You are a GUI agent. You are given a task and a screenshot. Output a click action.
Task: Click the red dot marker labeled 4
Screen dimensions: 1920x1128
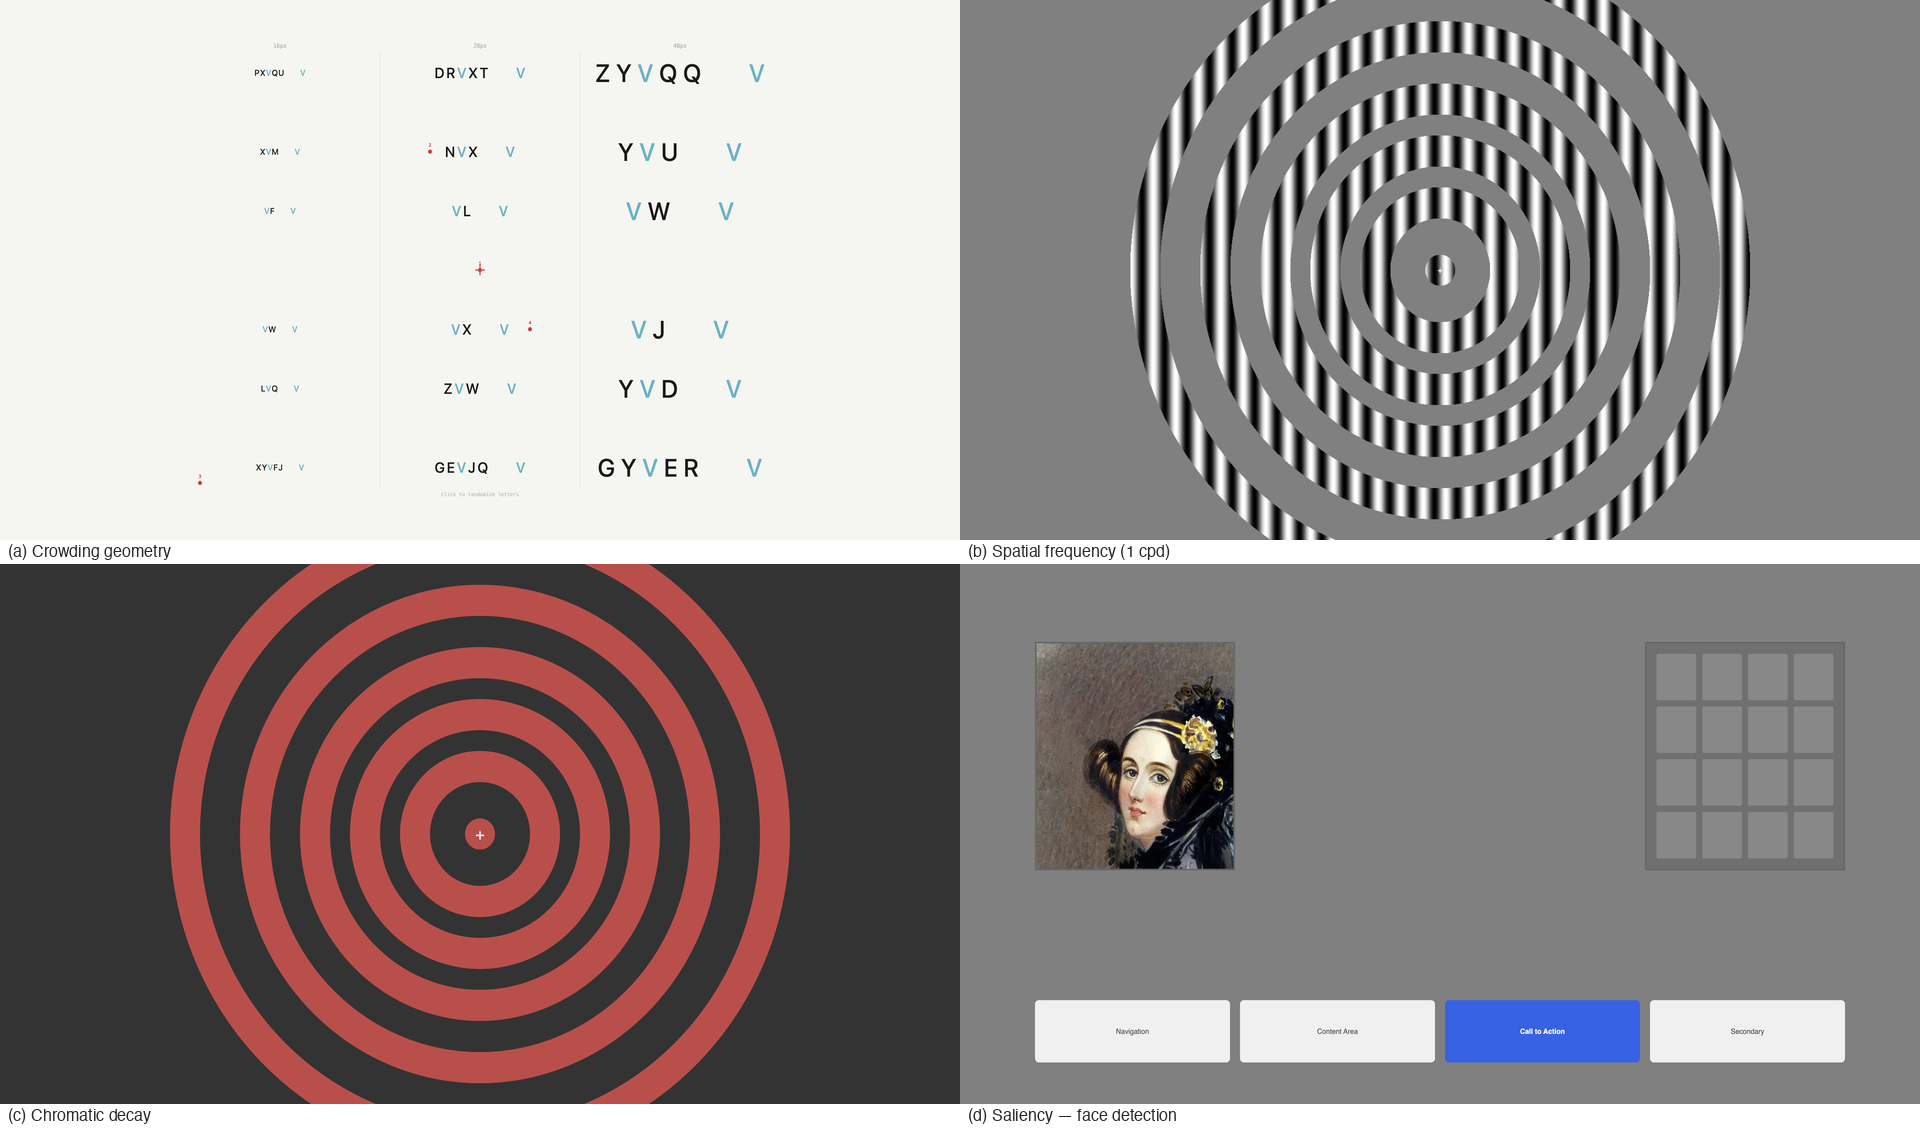point(530,328)
